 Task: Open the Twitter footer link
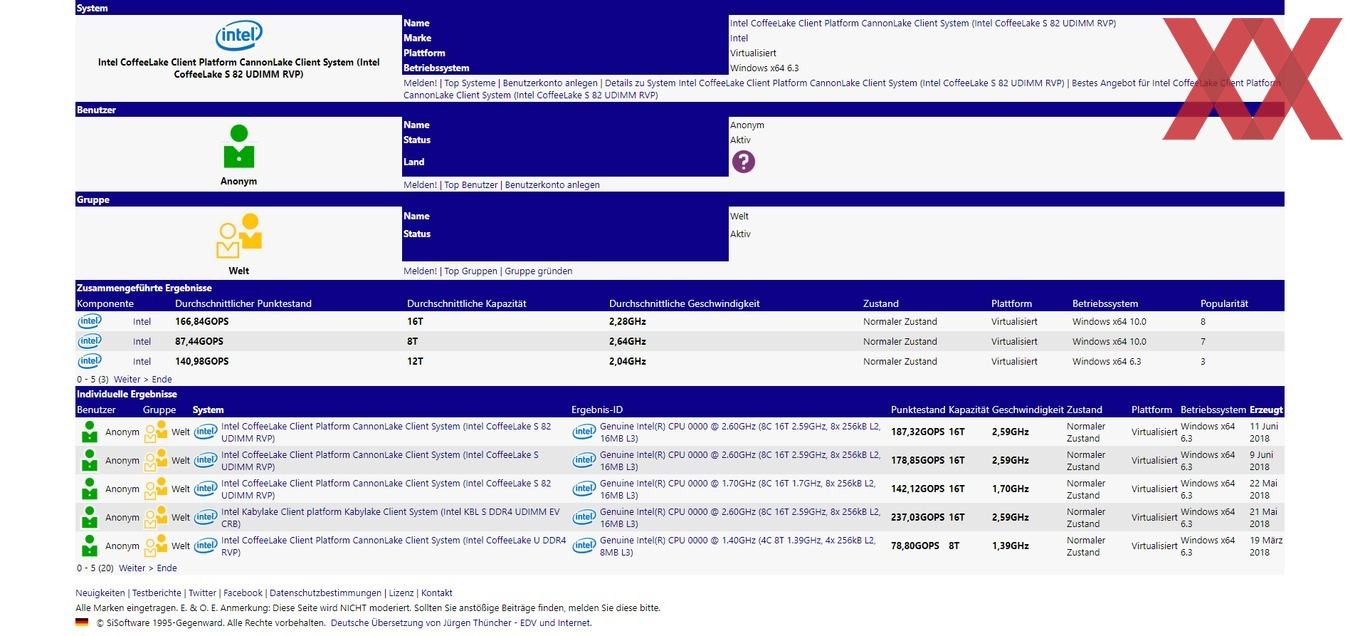[x=202, y=593]
